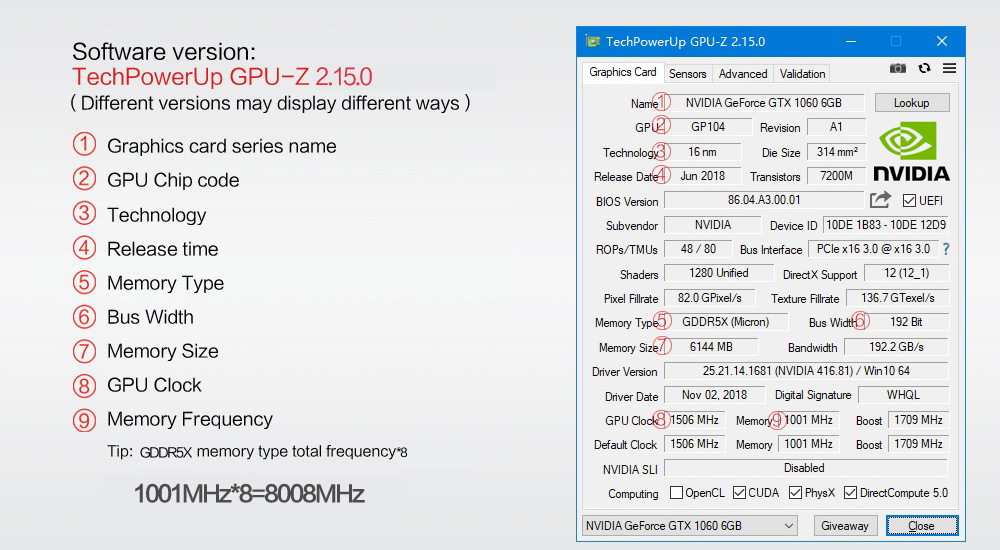Screen dimensions: 1000x550
Task: Toggle the PhysX checkbox
Action: [795, 493]
